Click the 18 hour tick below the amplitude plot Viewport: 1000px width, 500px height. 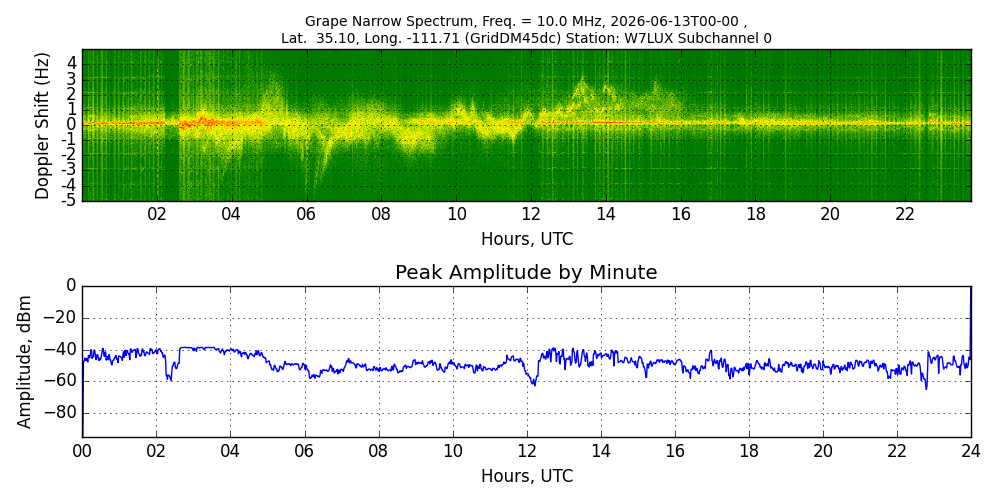coord(749,451)
